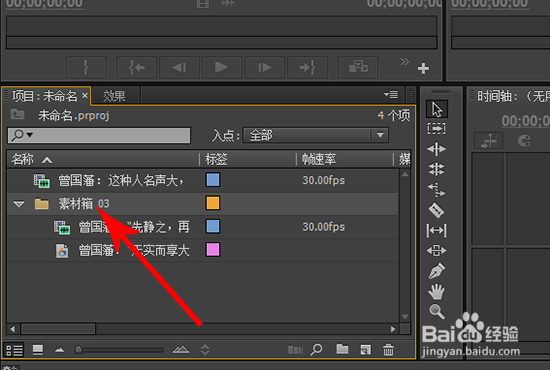550x370 pixels.
Task: Select the Ripple Edit tool
Action: pyautogui.click(x=437, y=149)
